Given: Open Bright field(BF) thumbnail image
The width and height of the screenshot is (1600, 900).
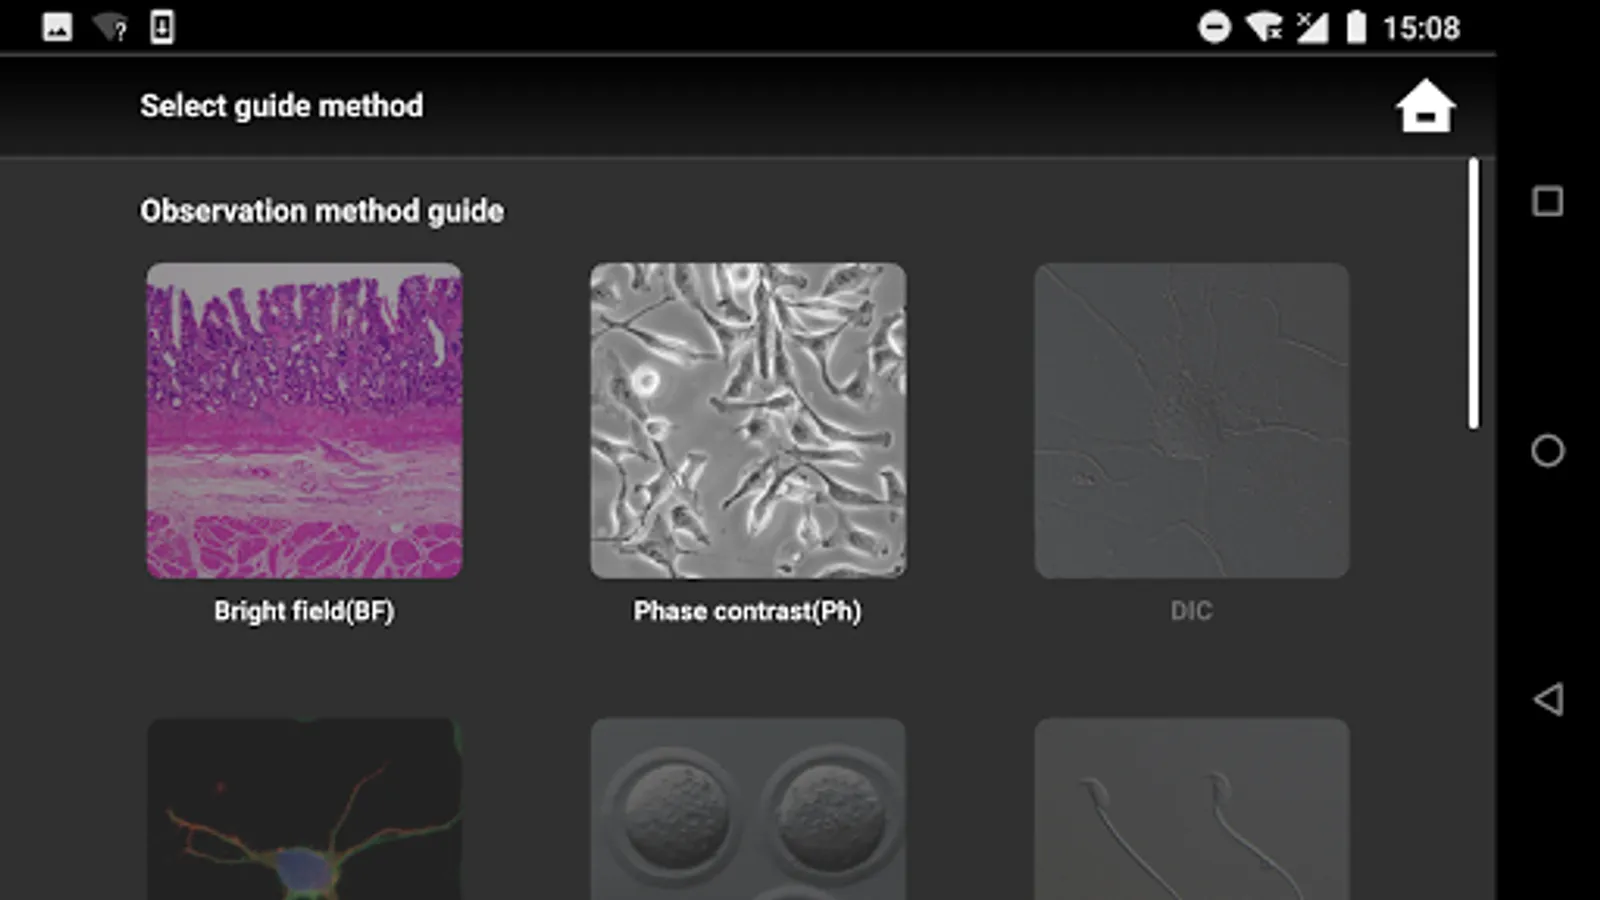Looking at the screenshot, I should point(304,420).
